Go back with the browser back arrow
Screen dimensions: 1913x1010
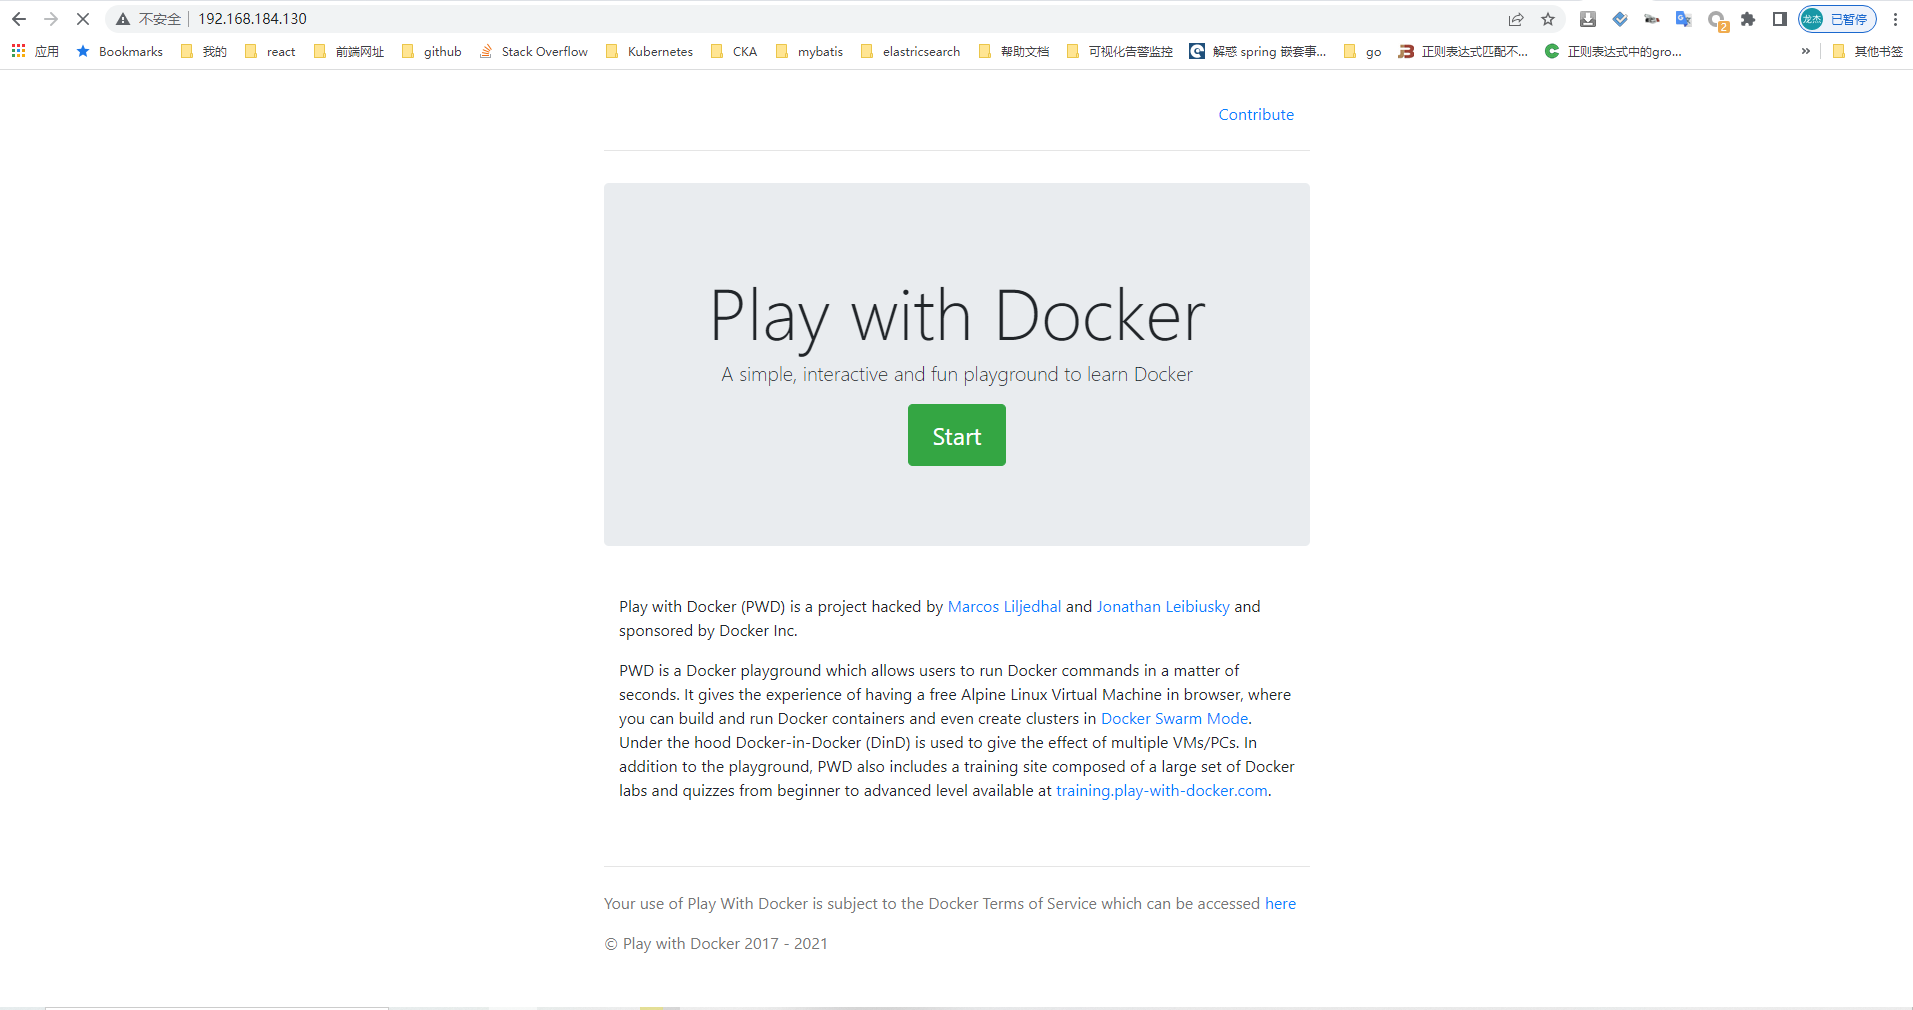click(18, 19)
